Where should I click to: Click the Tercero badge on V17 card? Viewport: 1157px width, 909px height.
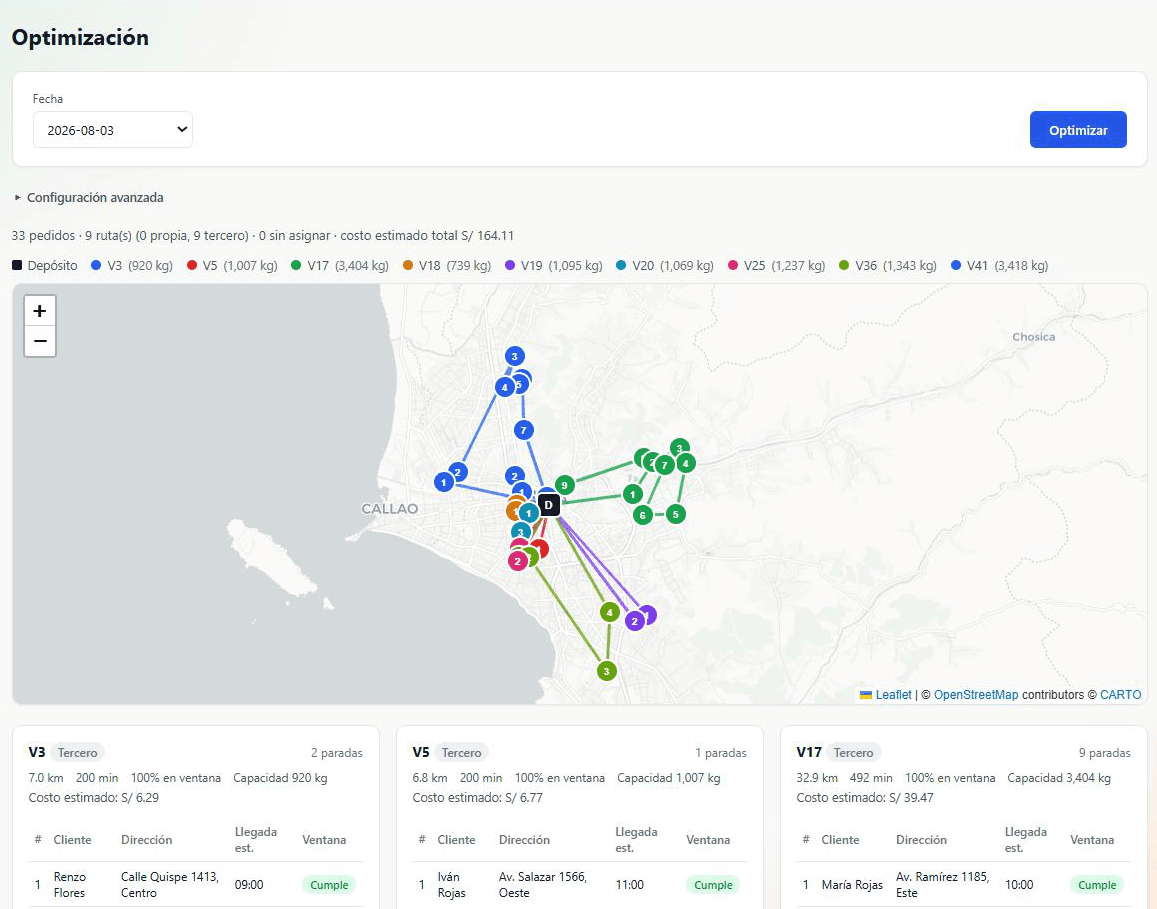click(x=853, y=753)
